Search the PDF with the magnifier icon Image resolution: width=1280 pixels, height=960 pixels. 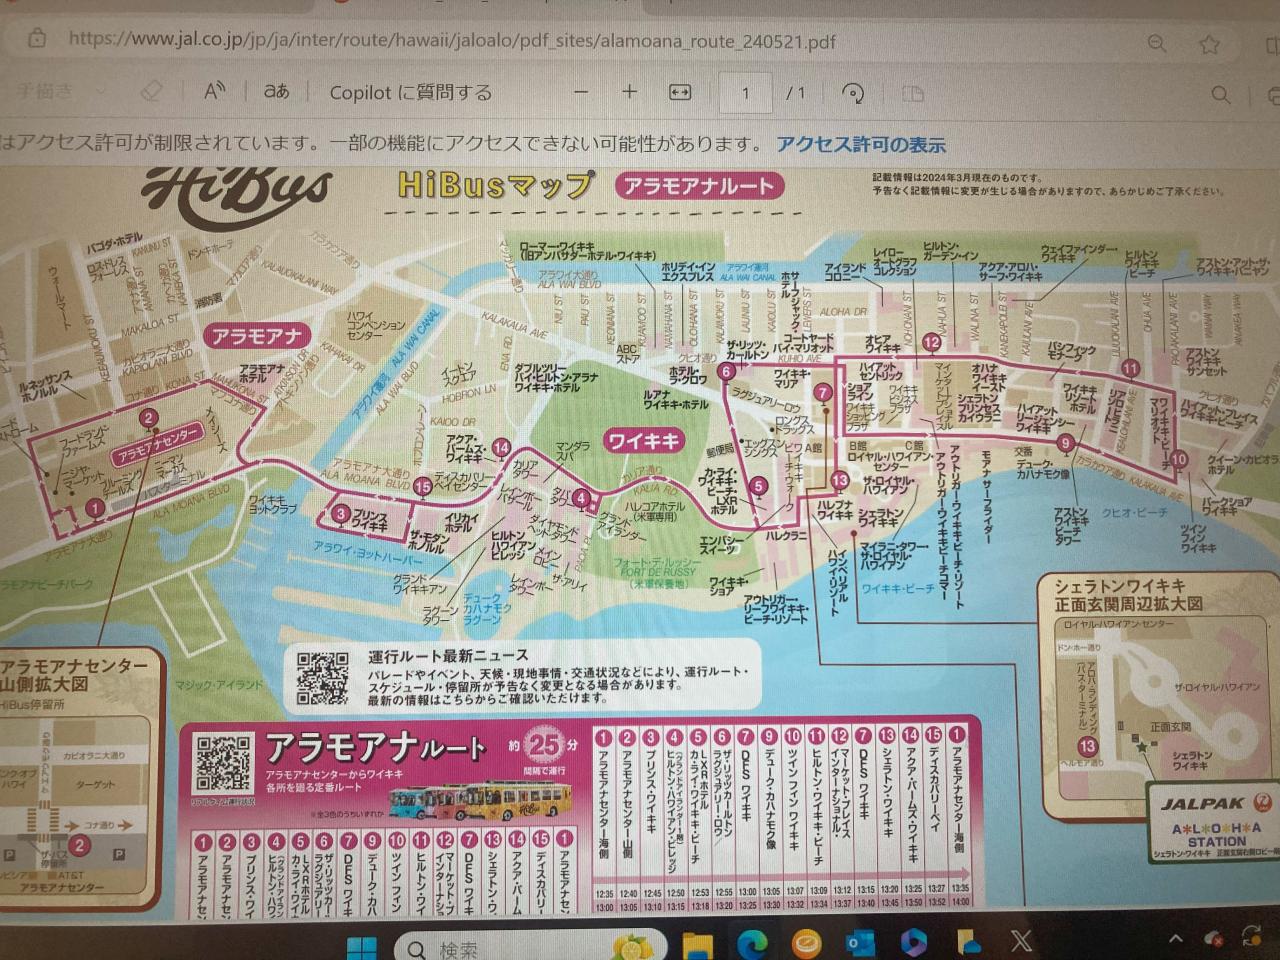click(x=1221, y=95)
